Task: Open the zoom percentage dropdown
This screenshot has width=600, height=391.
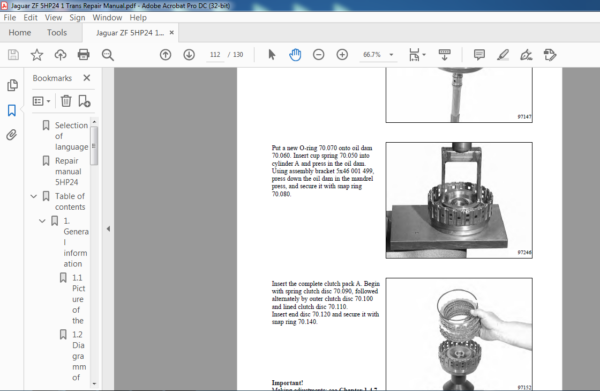Action: click(x=391, y=55)
